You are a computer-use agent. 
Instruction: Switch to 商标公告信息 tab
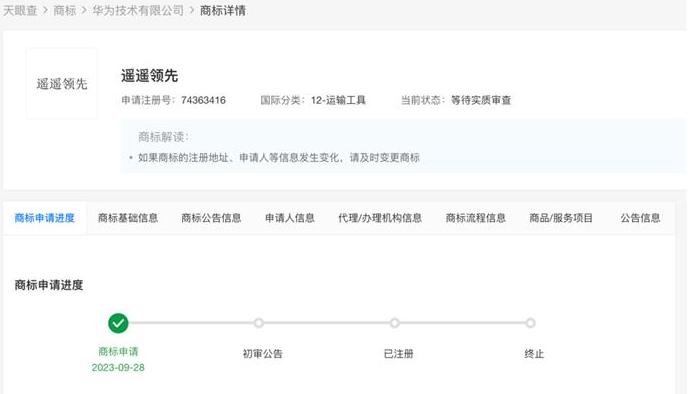pos(211,218)
